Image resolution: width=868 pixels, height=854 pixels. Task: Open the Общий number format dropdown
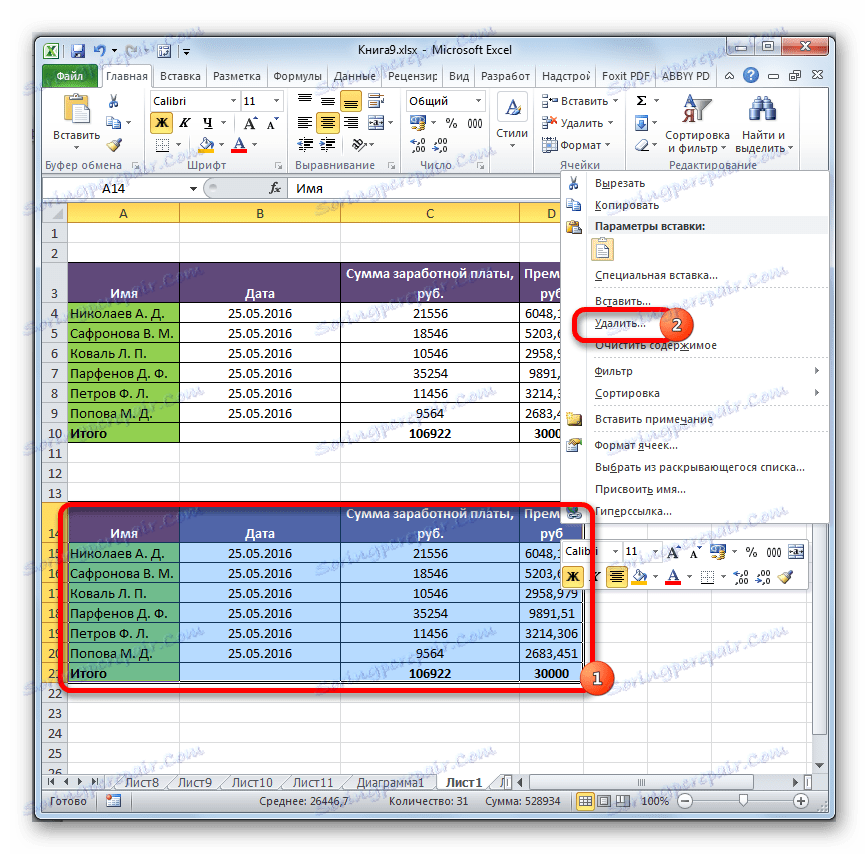pyautogui.click(x=478, y=101)
